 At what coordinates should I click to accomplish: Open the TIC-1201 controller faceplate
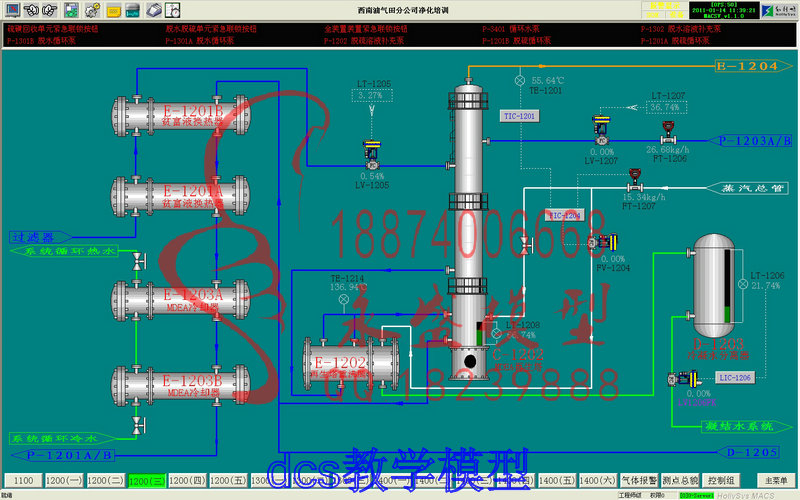tap(519, 116)
